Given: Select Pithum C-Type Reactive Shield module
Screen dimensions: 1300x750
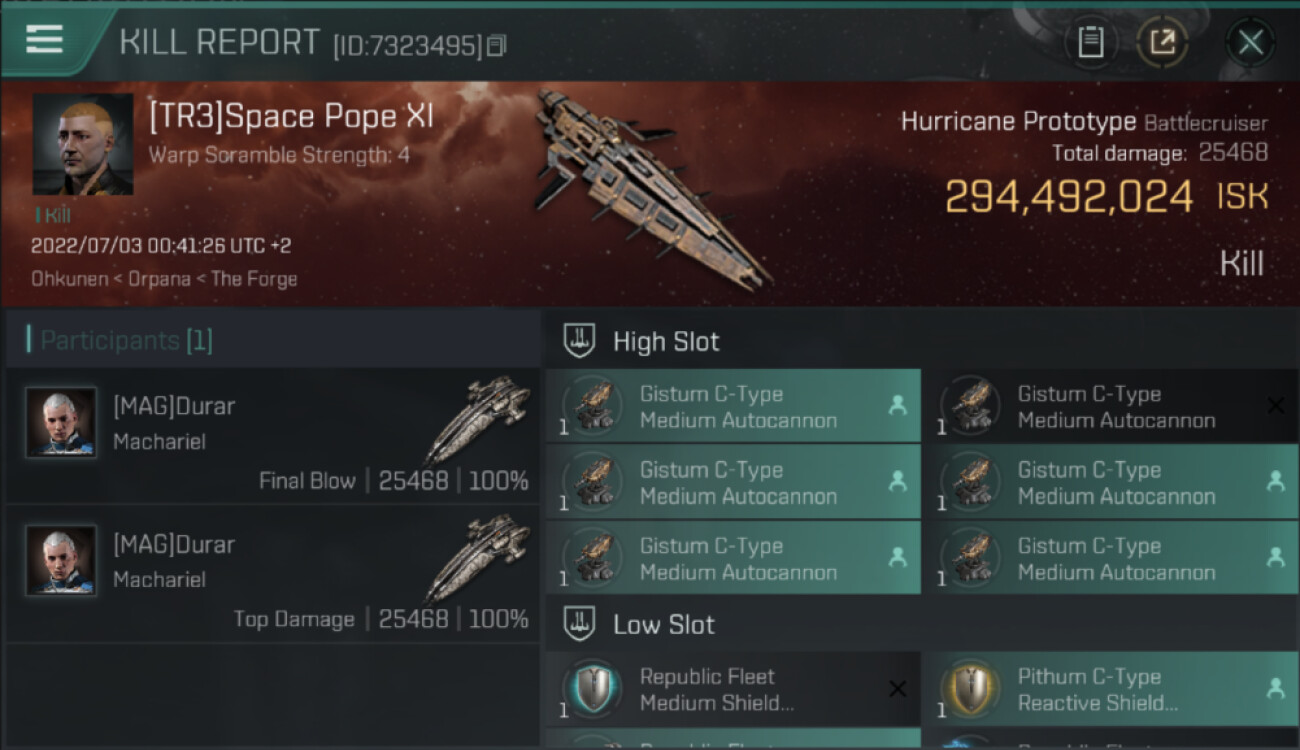Looking at the screenshot, I should click(1100, 689).
